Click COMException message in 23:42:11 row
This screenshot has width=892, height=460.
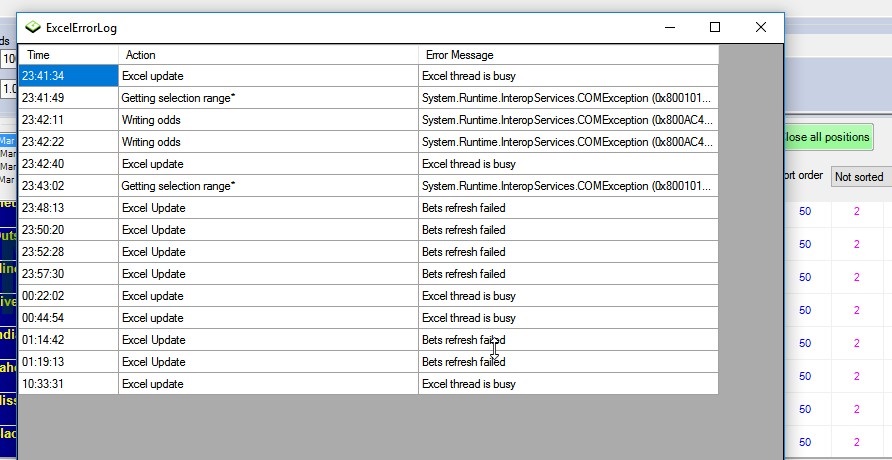(567, 120)
